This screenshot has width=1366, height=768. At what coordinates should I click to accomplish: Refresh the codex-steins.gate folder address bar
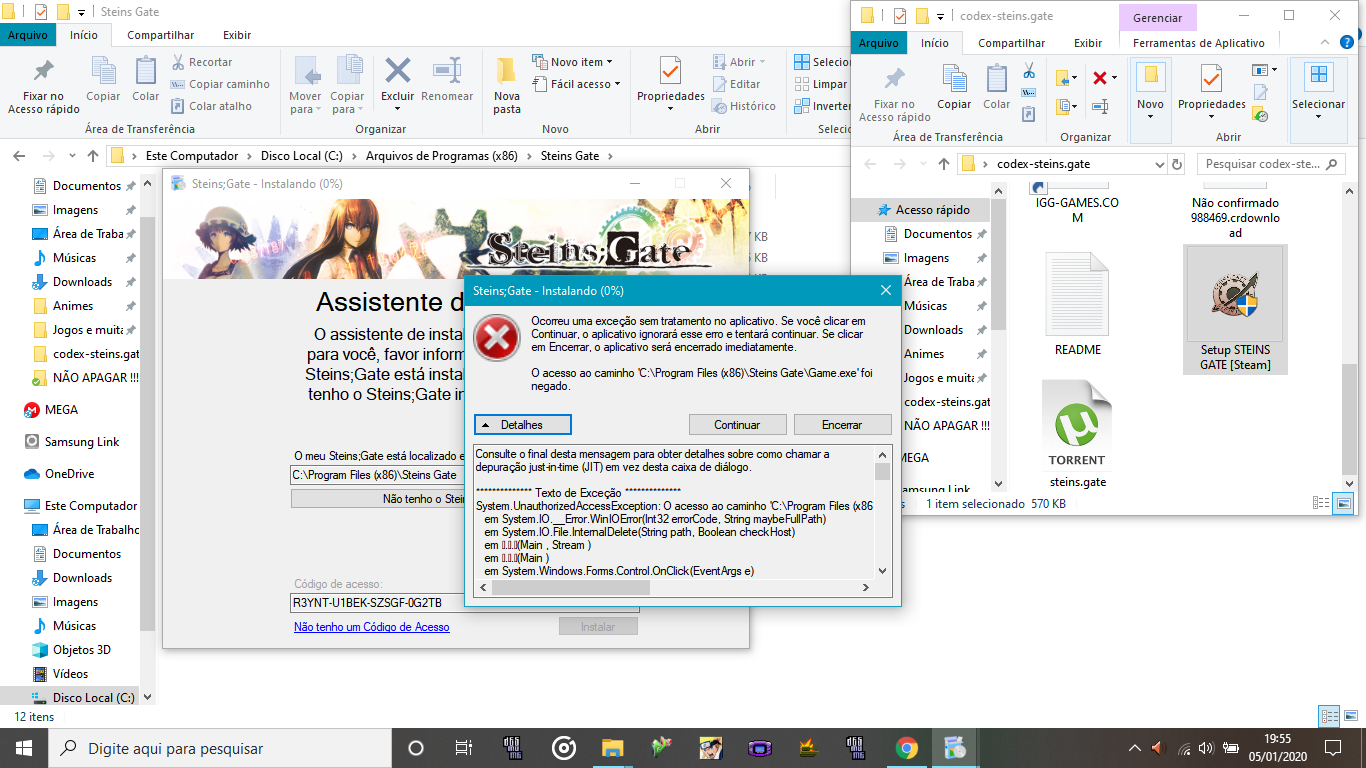point(1177,164)
